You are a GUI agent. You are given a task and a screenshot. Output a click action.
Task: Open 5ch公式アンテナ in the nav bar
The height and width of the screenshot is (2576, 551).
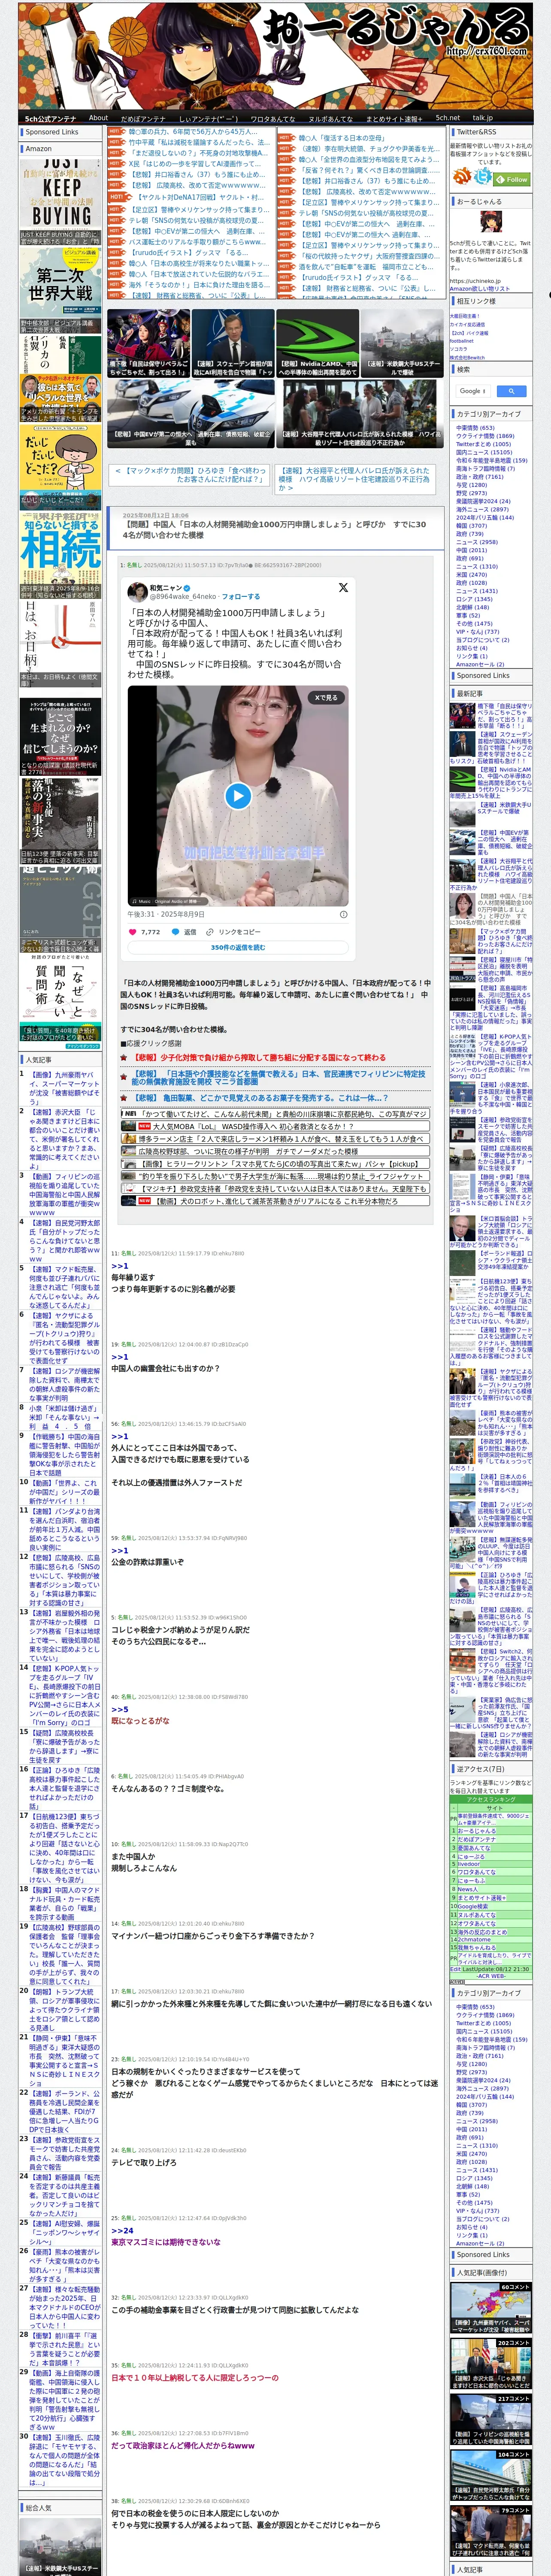coord(50,118)
